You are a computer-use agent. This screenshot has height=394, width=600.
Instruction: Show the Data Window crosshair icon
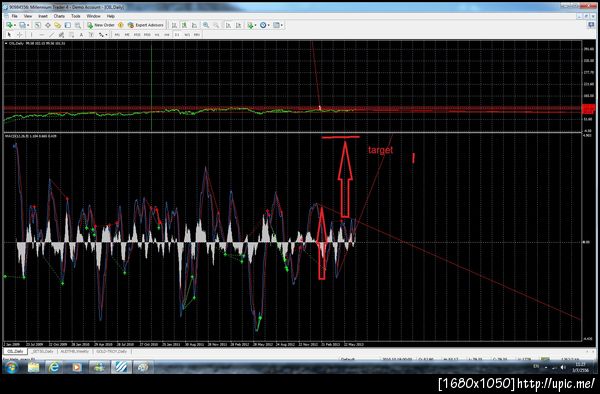point(47,25)
